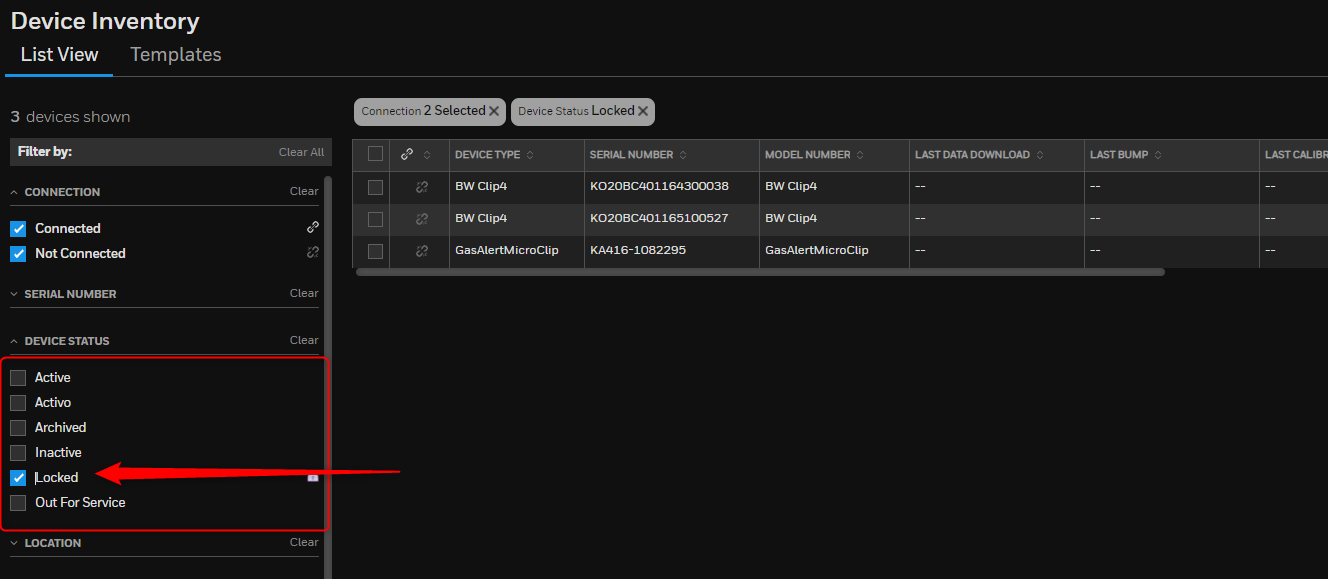Click link icon for GasAlertMicroClip row

click(x=421, y=251)
